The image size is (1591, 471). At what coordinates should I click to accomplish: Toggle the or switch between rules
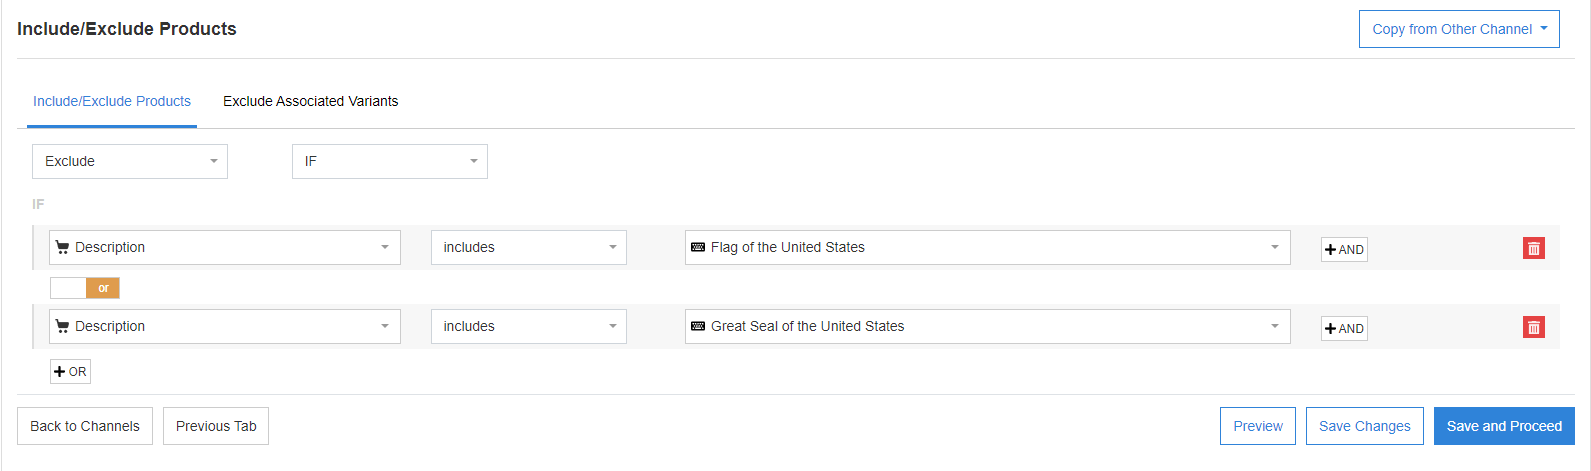[x=85, y=288]
